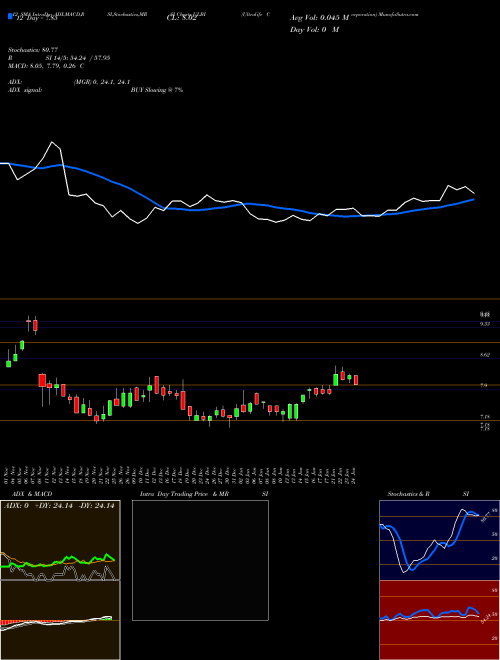Select the 'Avg Vol: 0.045 M' text
This screenshot has height=660, width=500.
point(319,18)
